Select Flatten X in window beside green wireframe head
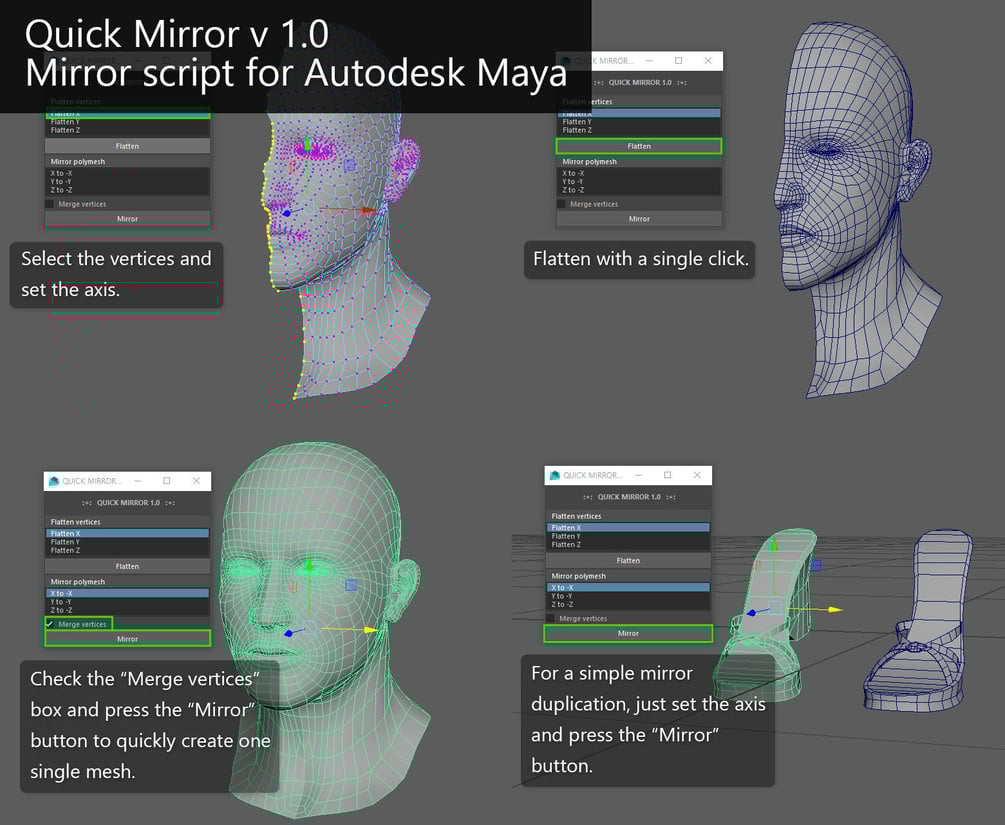The image size is (1005, 825). (x=127, y=533)
